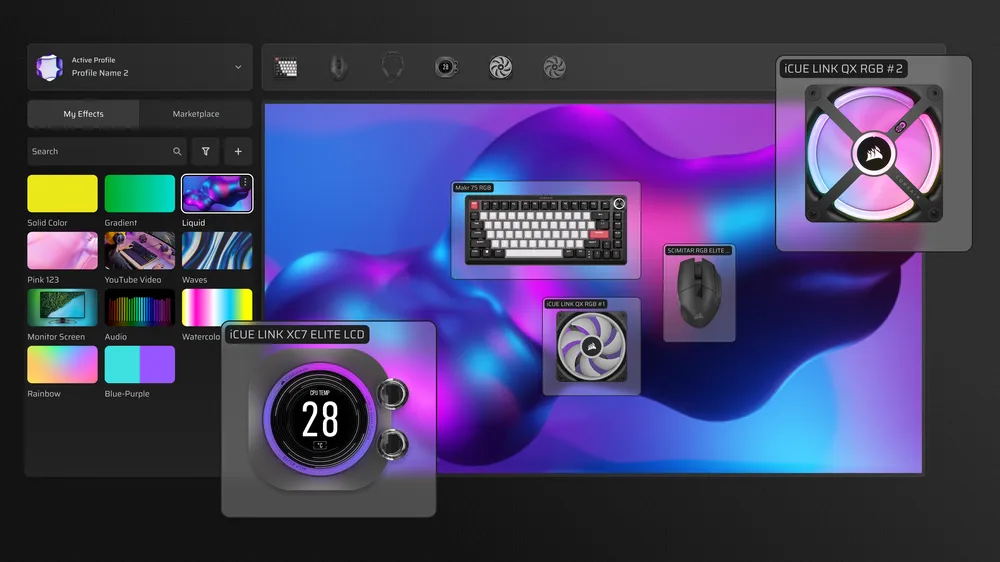
Task: Select the second fan icon in top bar
Action: click(x=555, y=67)
